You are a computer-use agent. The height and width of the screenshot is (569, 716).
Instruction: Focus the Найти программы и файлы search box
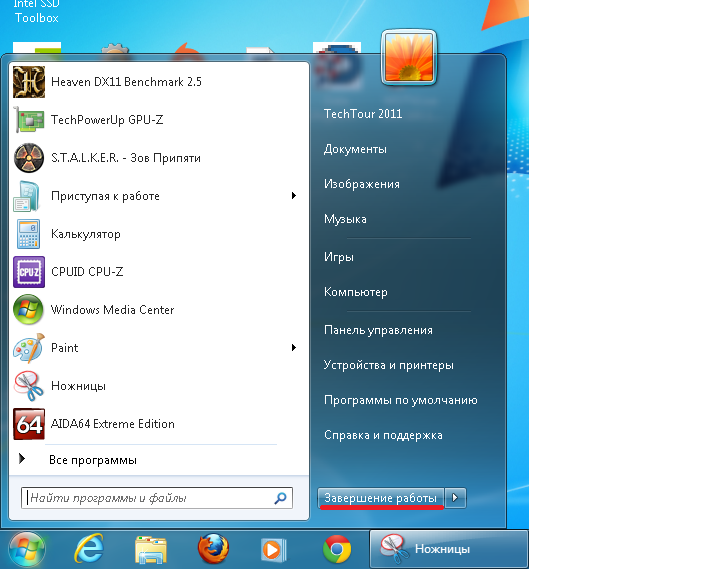pos(157,498)
